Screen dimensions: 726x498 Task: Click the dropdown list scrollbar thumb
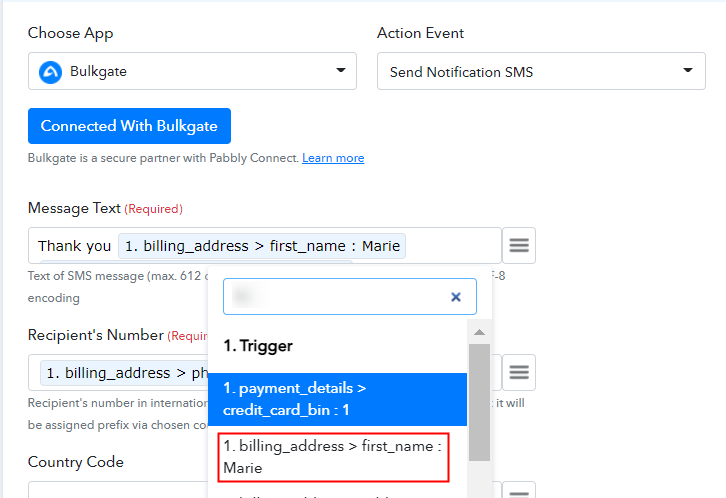pos(479,402)
